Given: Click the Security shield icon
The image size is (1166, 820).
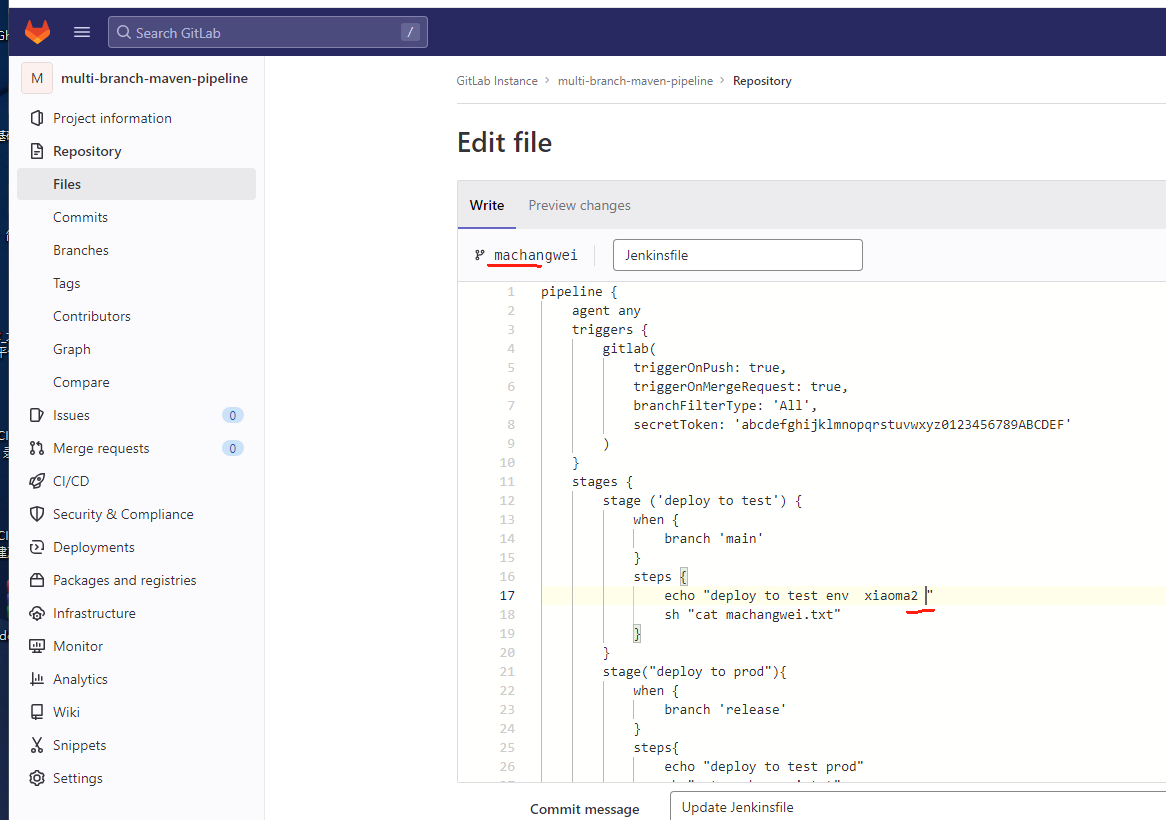Looking at the screenshot, I should click(36, 514).
